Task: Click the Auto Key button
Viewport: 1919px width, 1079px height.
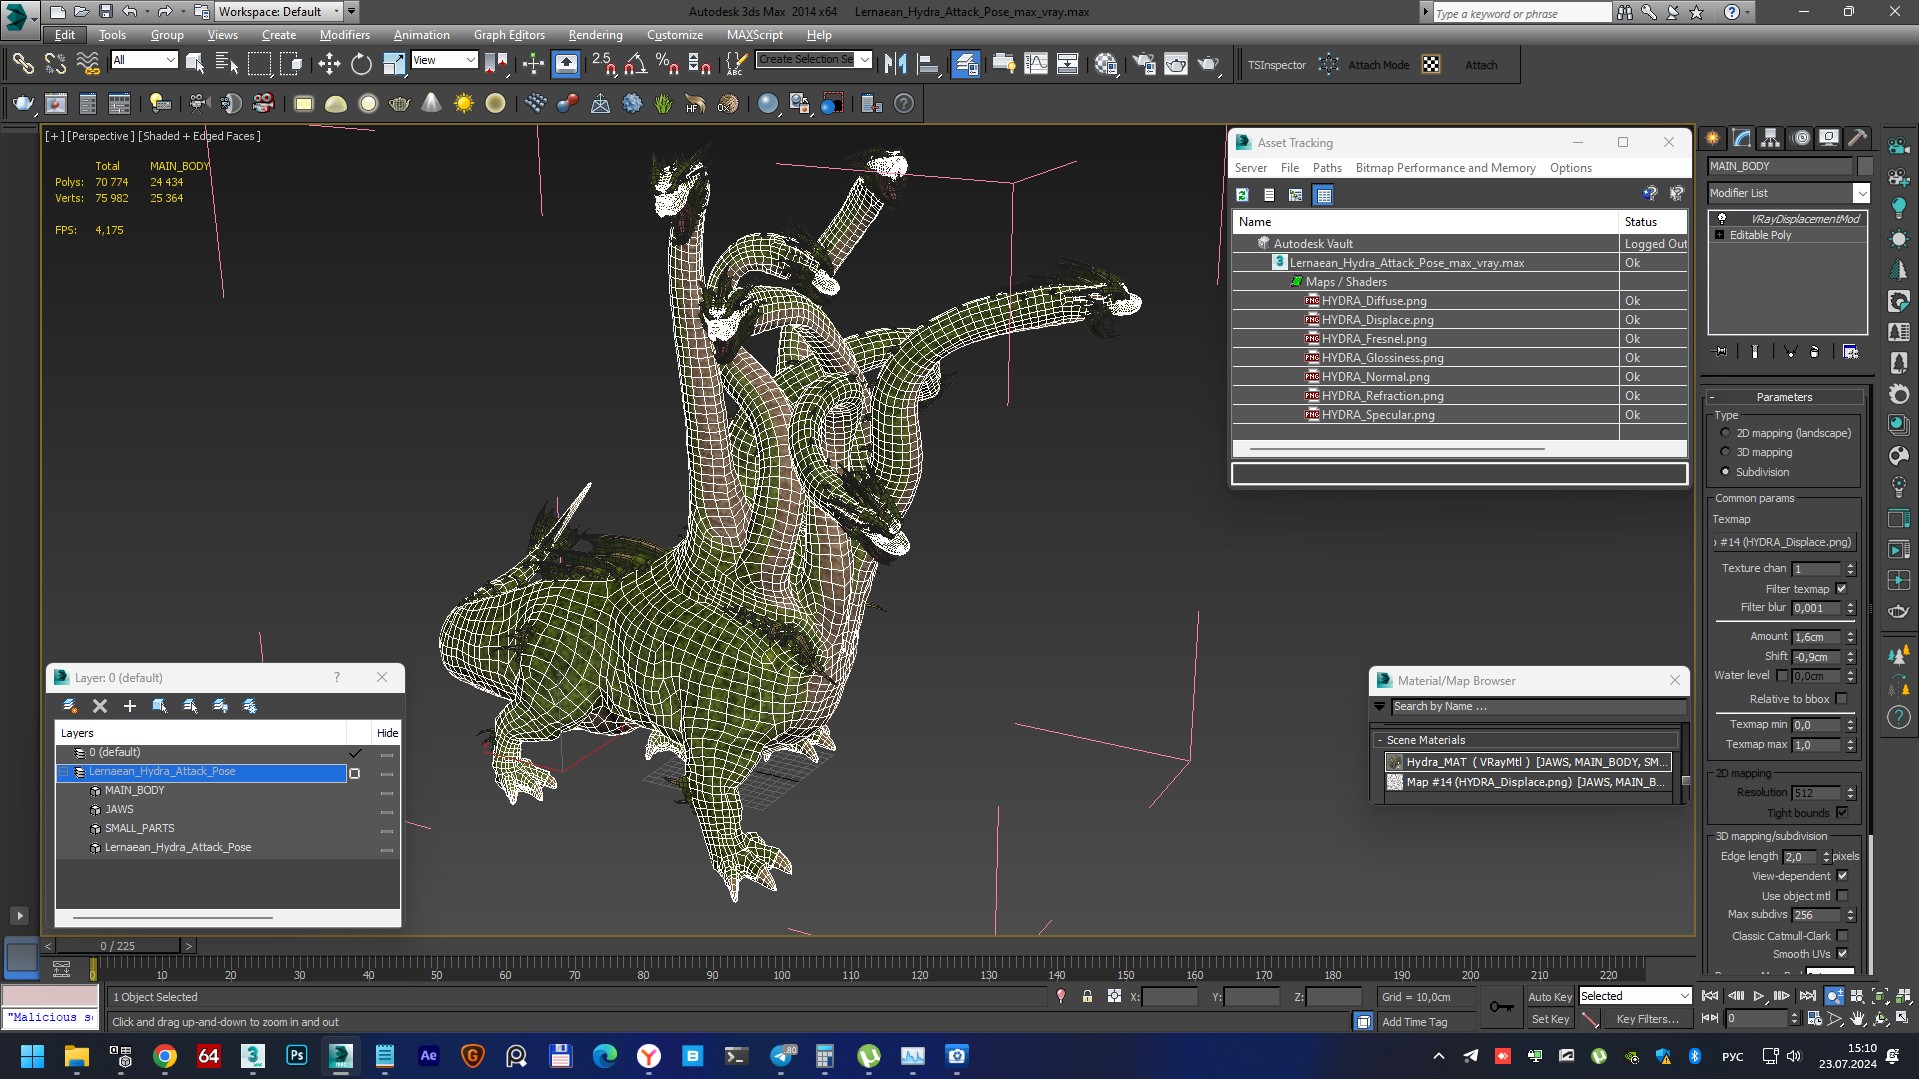Action: click(1549, 996)
